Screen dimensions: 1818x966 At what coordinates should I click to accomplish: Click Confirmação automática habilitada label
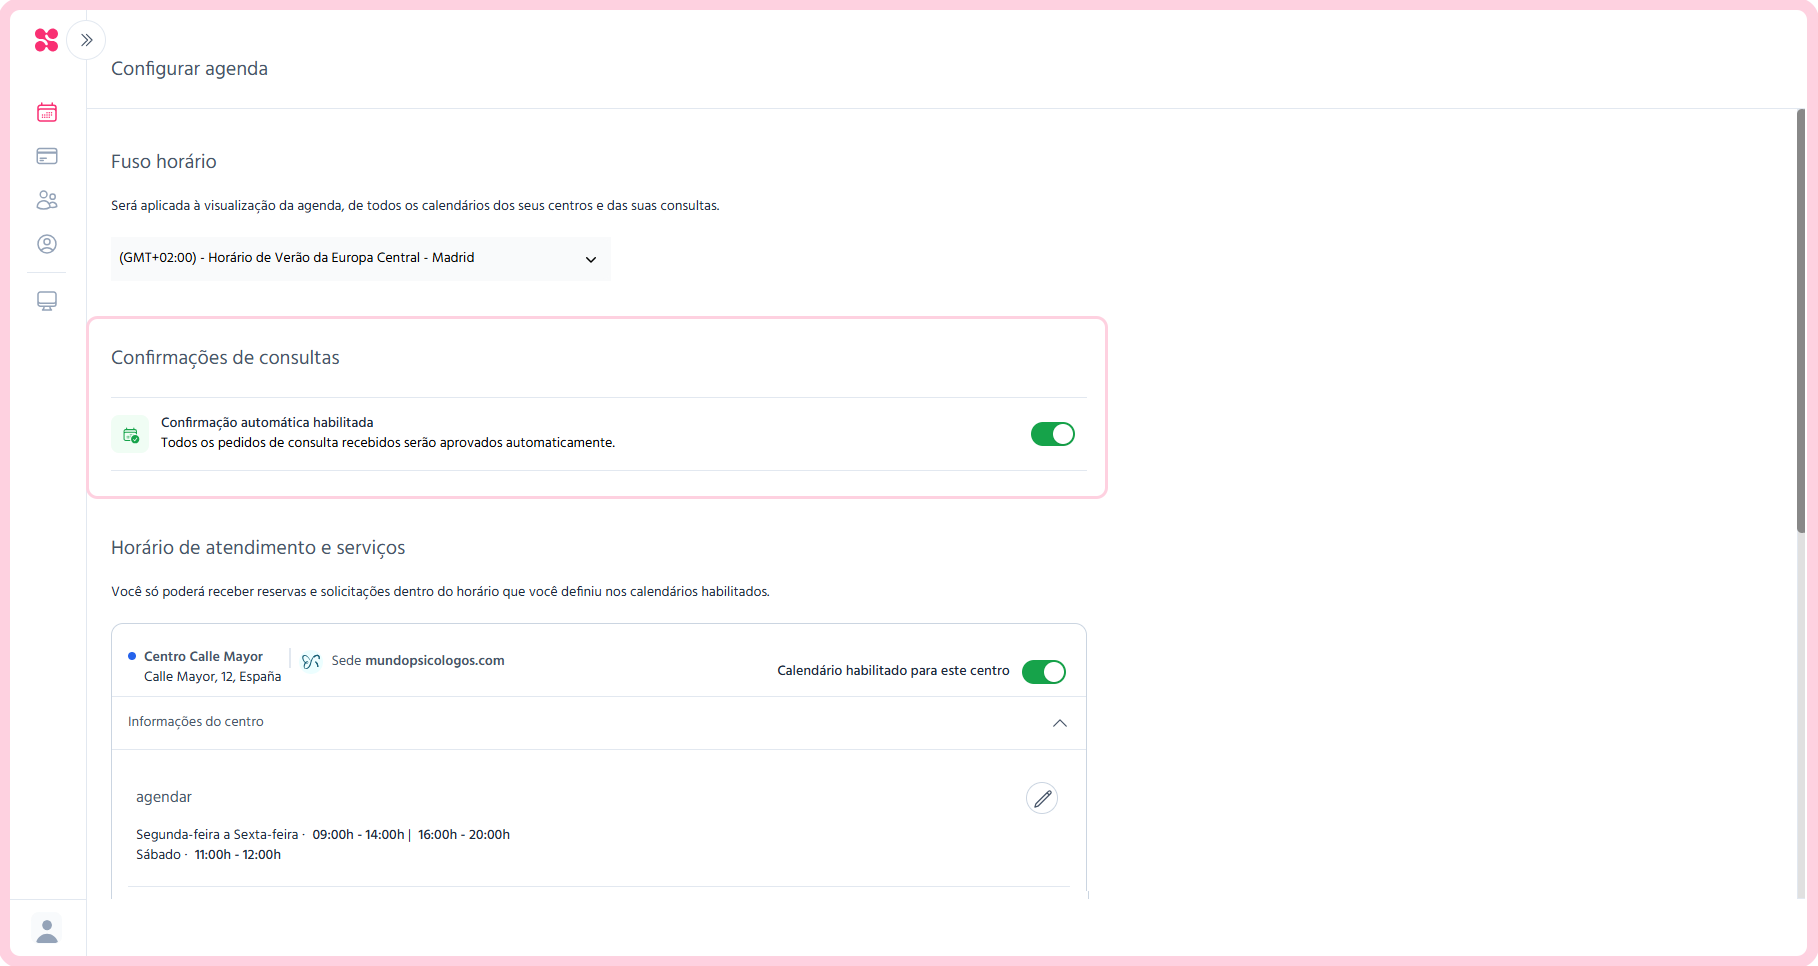pyautogui.click(x=267, y=423)
